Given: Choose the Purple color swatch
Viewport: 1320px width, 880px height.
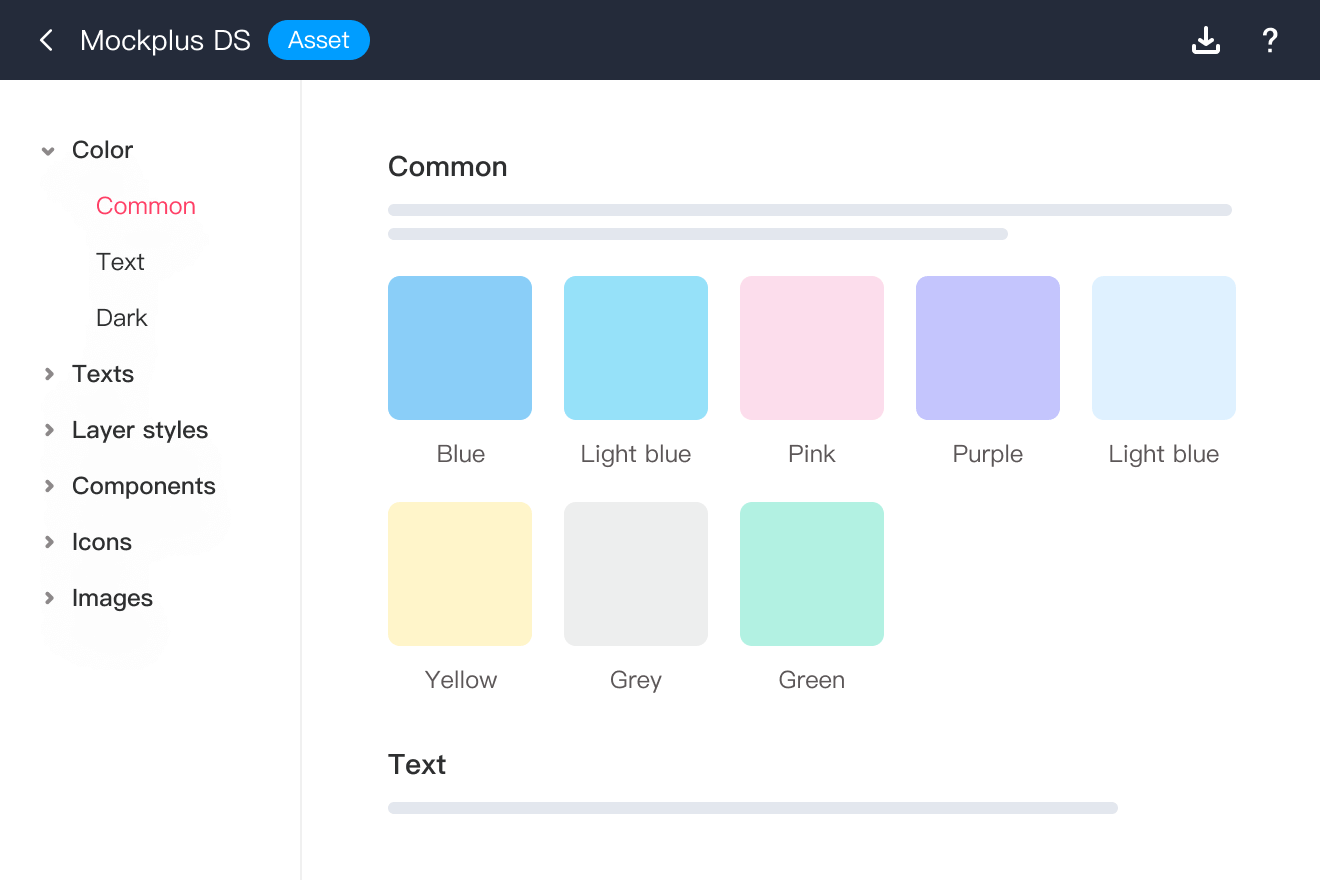Looking at the screenshot, I should click(x=988, y=348).
